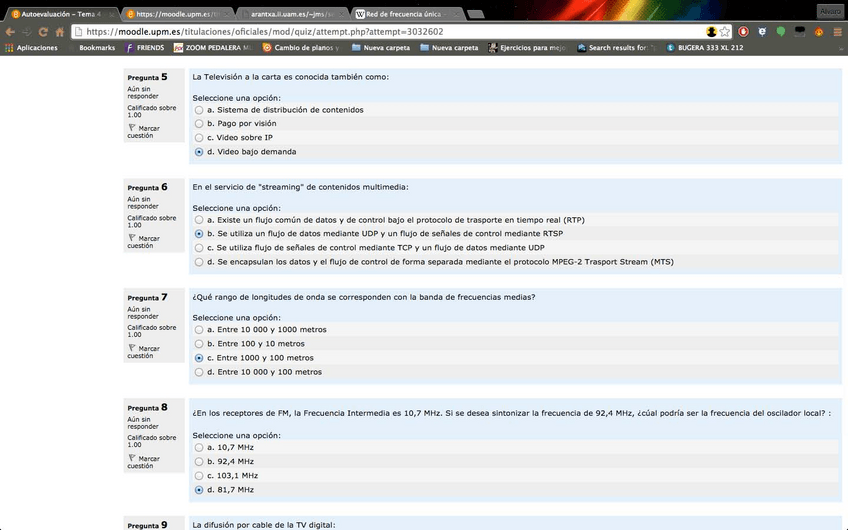Image resolution: width=848 pixels, height=530 pixels.
Task: Select option b. Pago por visión
Action: click(199, 124)
